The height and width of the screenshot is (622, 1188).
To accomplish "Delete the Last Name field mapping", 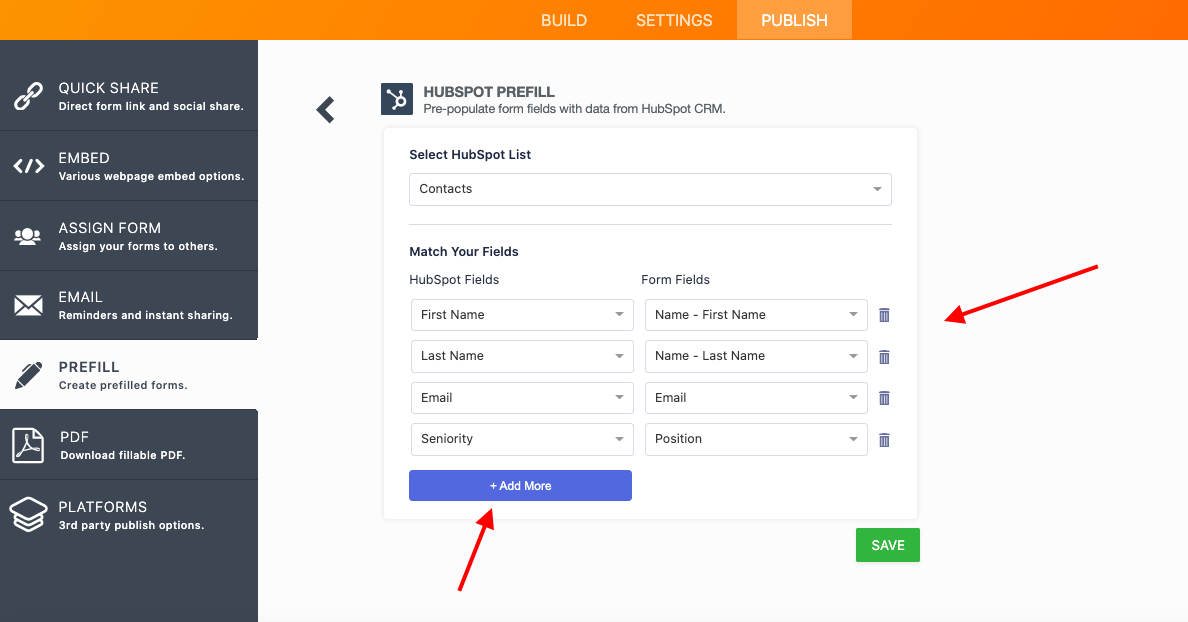I will point(884,357).
